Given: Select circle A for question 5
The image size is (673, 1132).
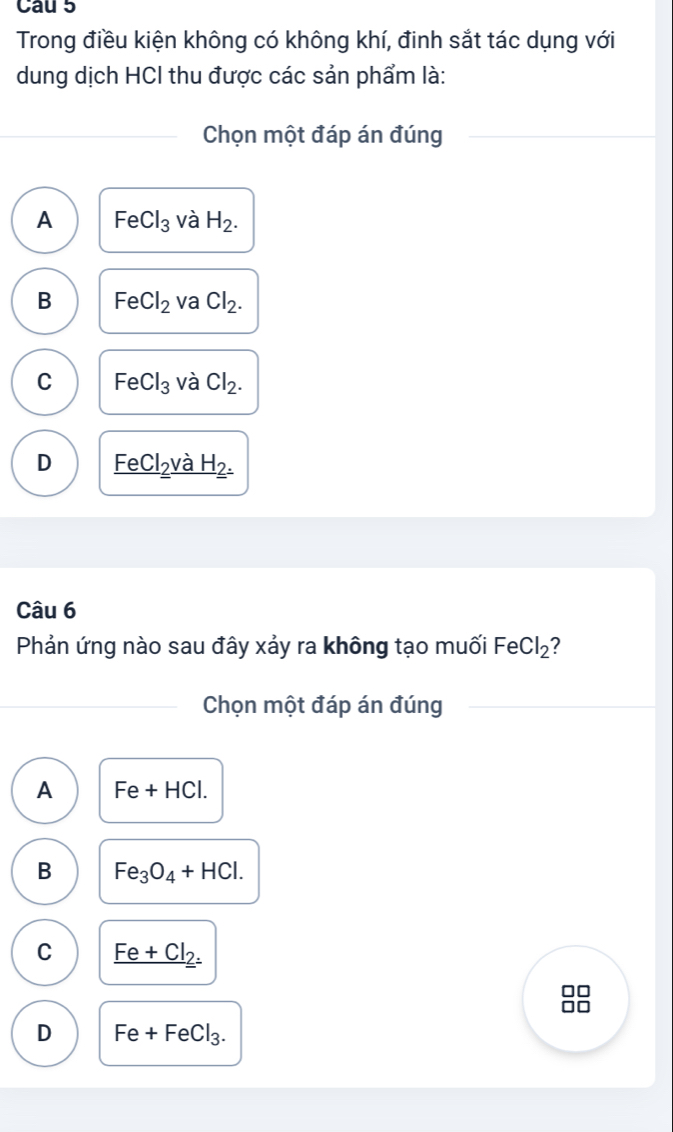Looking at the screenshot, I should point(44,220).
